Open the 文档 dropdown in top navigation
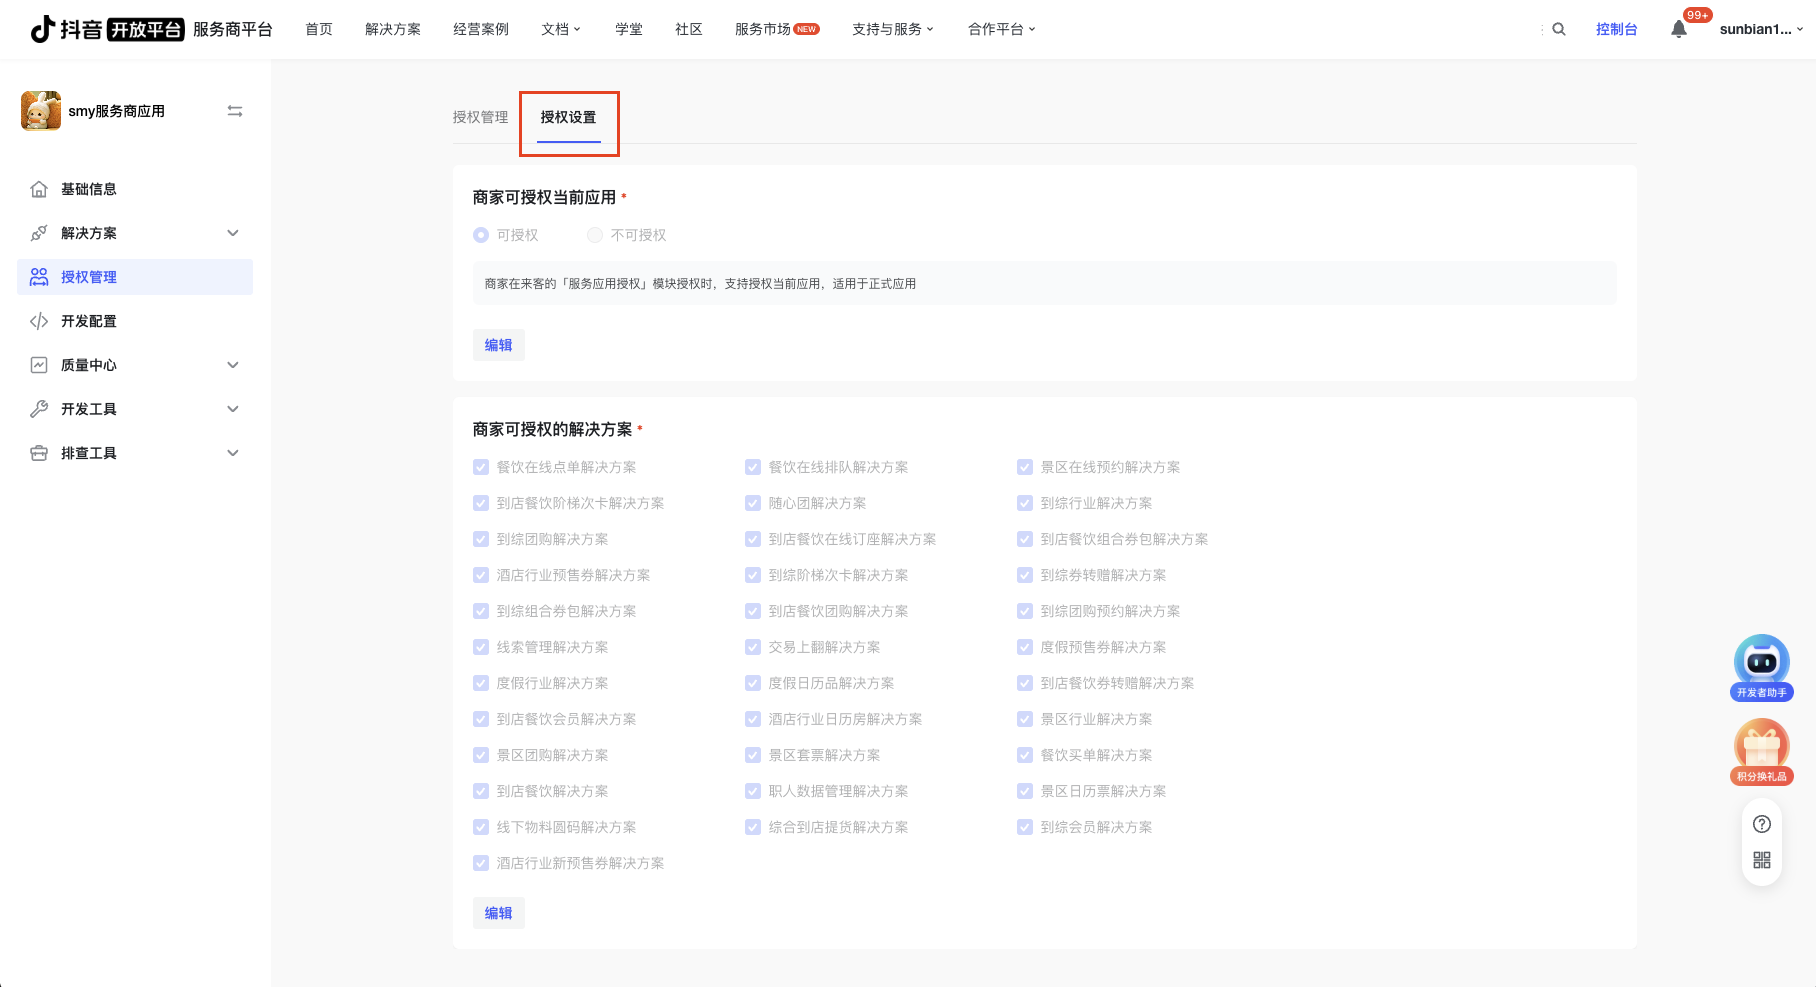The image size is (1816, 987). point(560,29)
